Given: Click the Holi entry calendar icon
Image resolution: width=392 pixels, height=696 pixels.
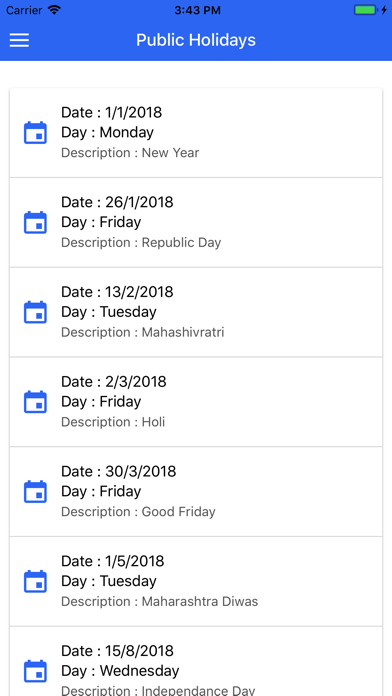Looking at the screenshot, I should point(35,401).
